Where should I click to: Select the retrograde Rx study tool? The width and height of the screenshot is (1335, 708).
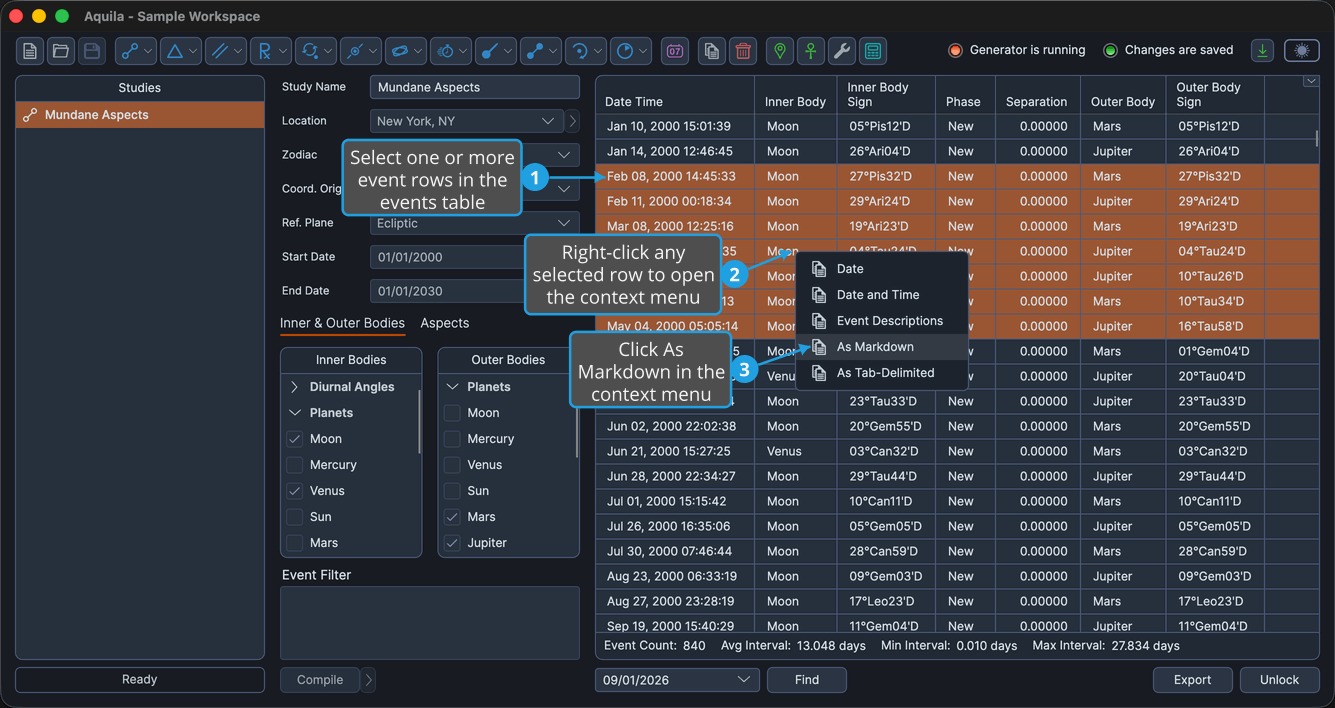(264, 51)
